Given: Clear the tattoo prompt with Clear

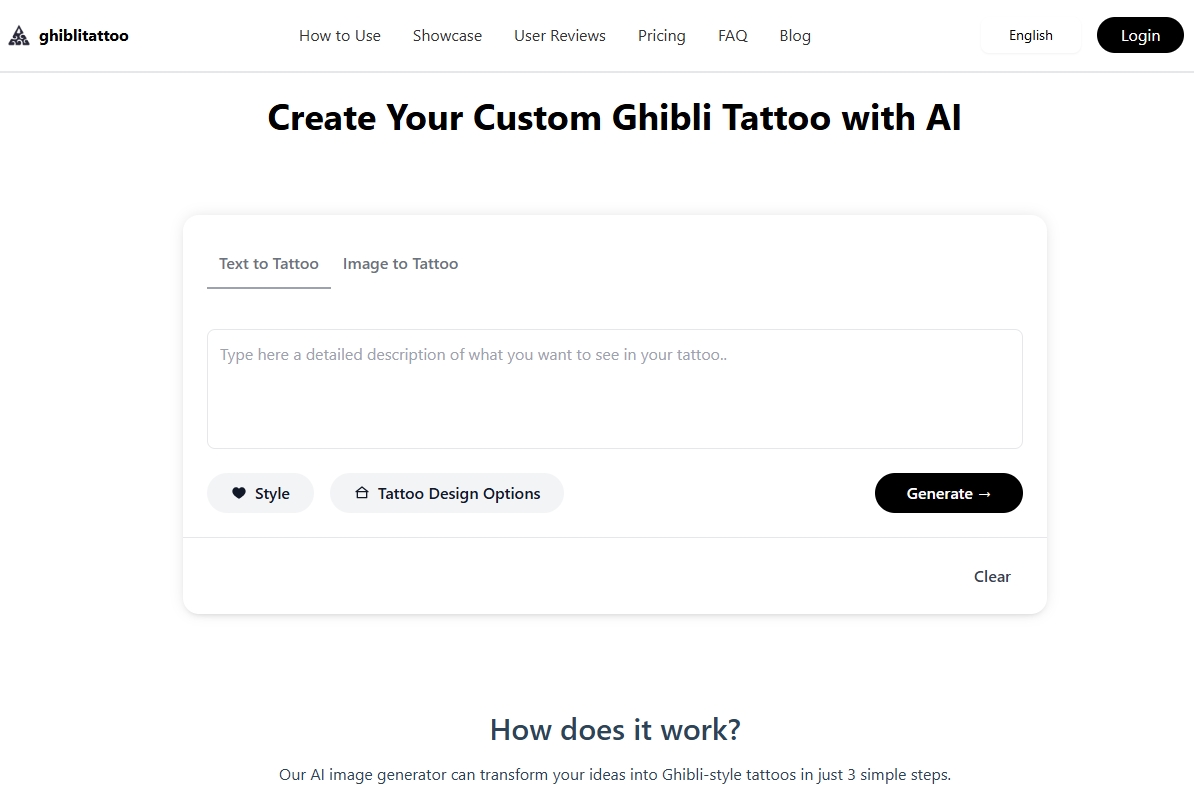Looking at the screenshot, I should pos(992,576).
